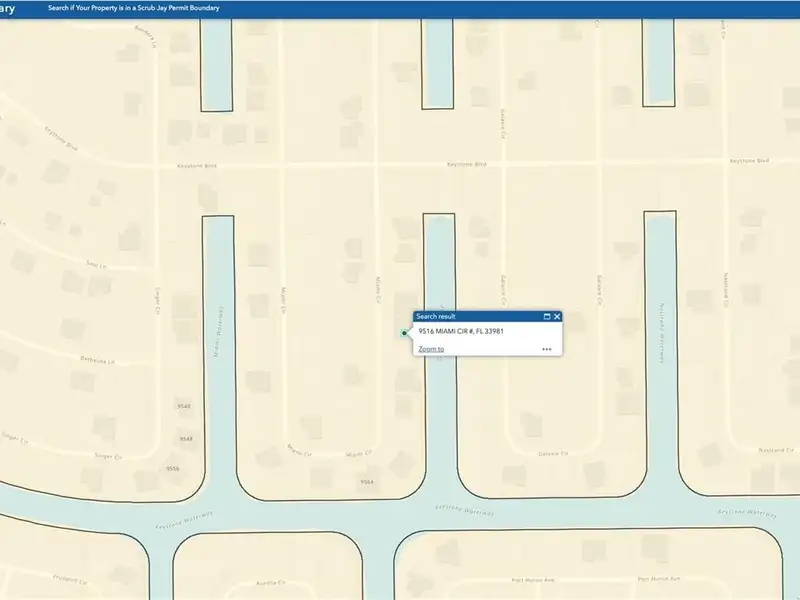This screenshot has width=800, height=600.
Task: Click parcel number 9548 on the map
Action: [x=186, y=439]
